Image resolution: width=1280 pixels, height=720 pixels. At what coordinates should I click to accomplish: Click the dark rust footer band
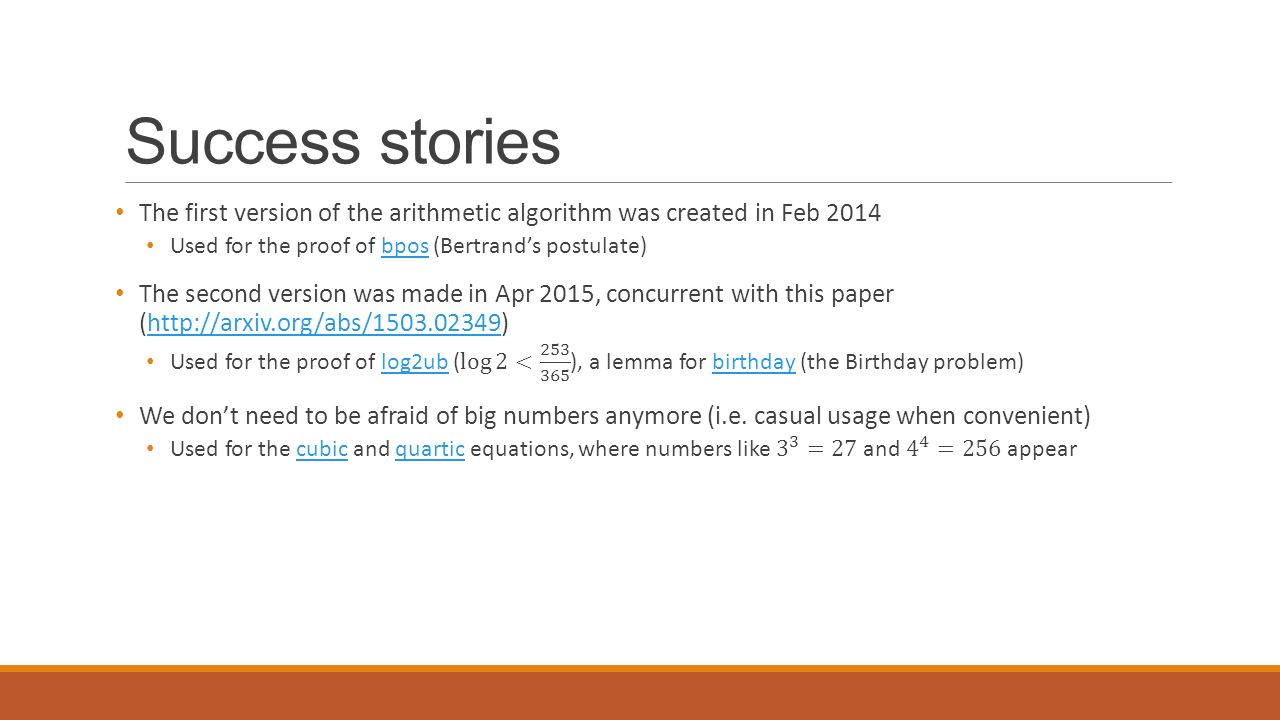(640, 696)
